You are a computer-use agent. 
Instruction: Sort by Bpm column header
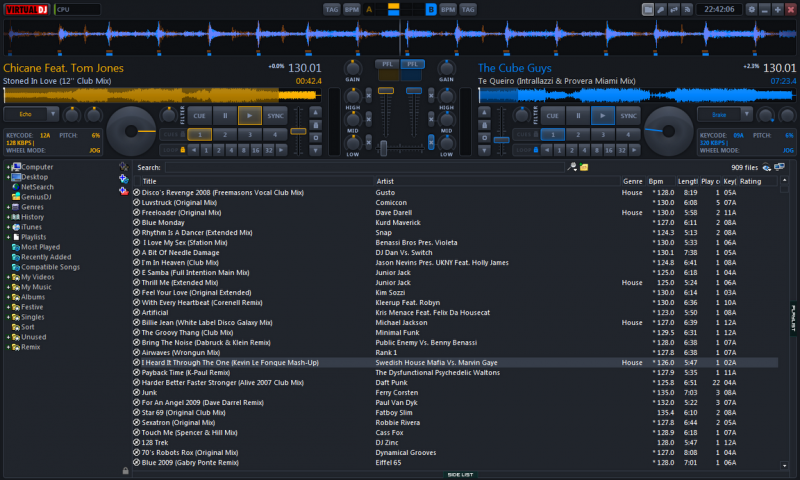(660, 181)
